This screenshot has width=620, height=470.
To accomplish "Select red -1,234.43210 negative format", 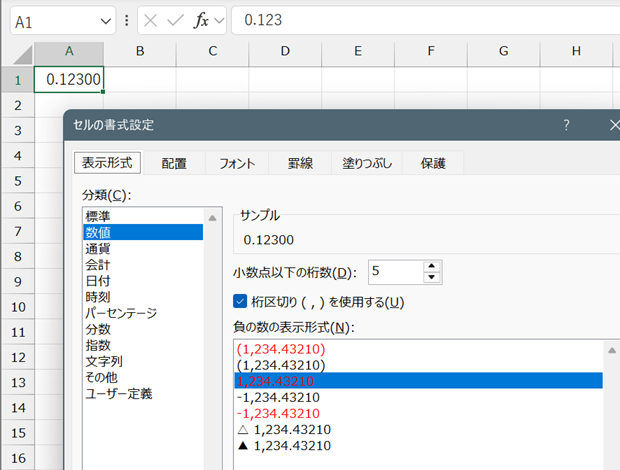I will (418, 413).
